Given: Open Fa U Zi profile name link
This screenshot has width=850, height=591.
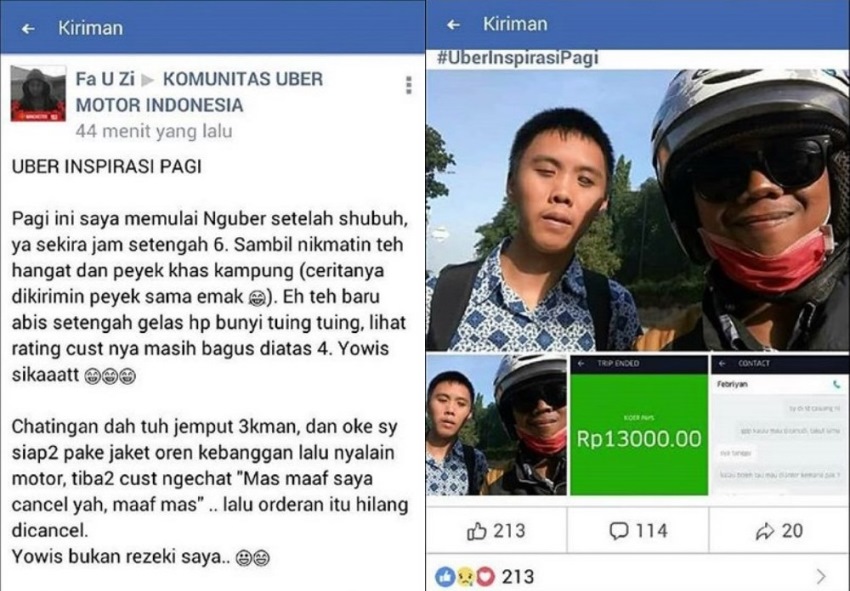Looking at the screenshot, I should 105,79.
